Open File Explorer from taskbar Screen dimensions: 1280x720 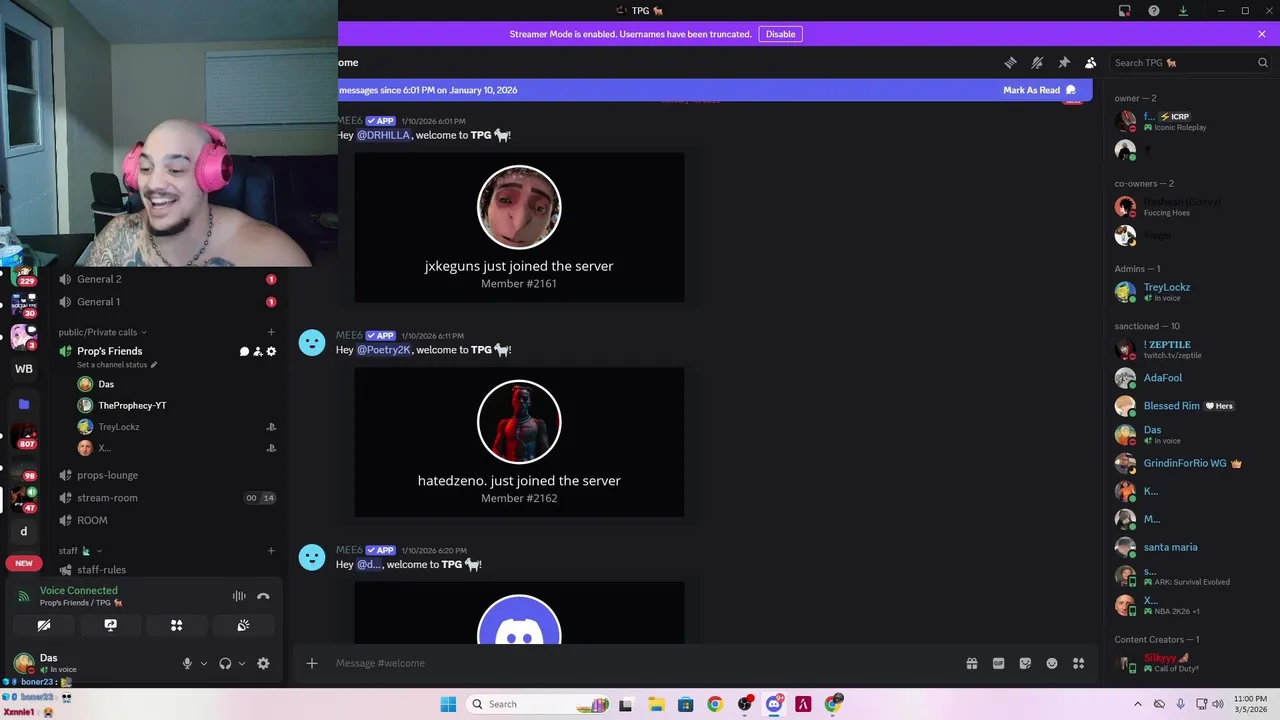[655, 704]
